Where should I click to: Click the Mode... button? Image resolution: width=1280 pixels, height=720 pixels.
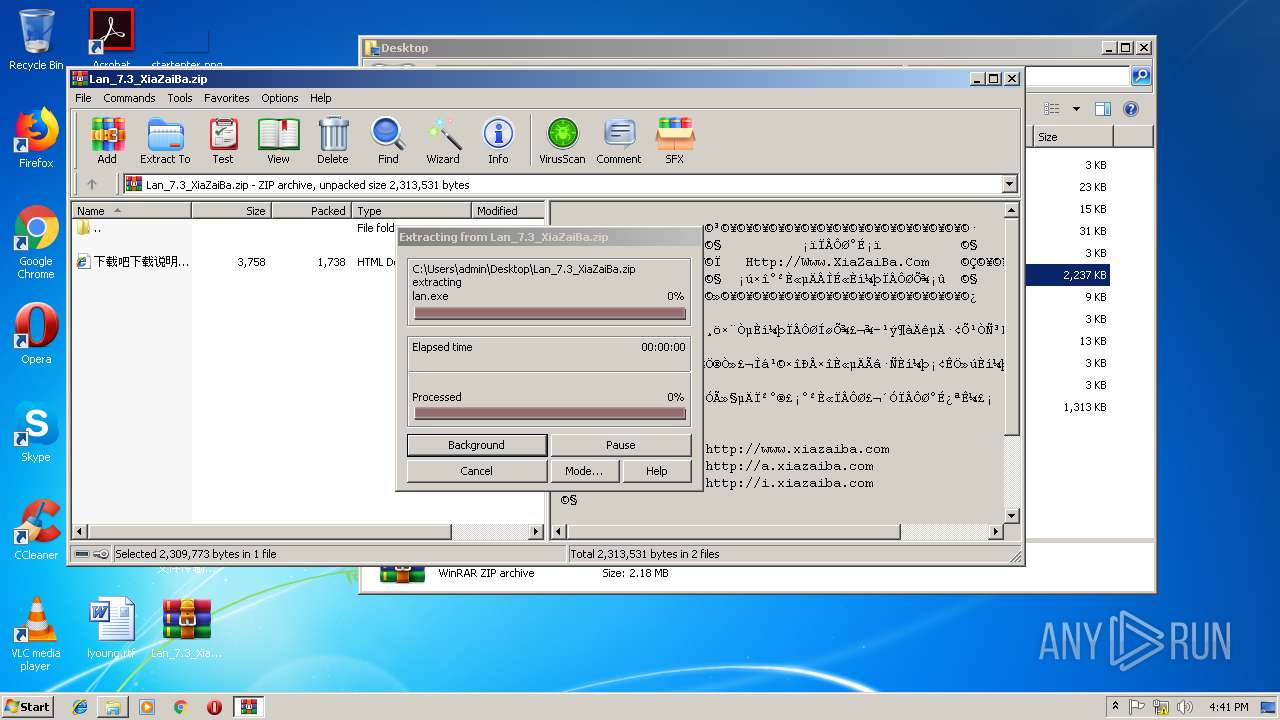[x=584, y=471]
